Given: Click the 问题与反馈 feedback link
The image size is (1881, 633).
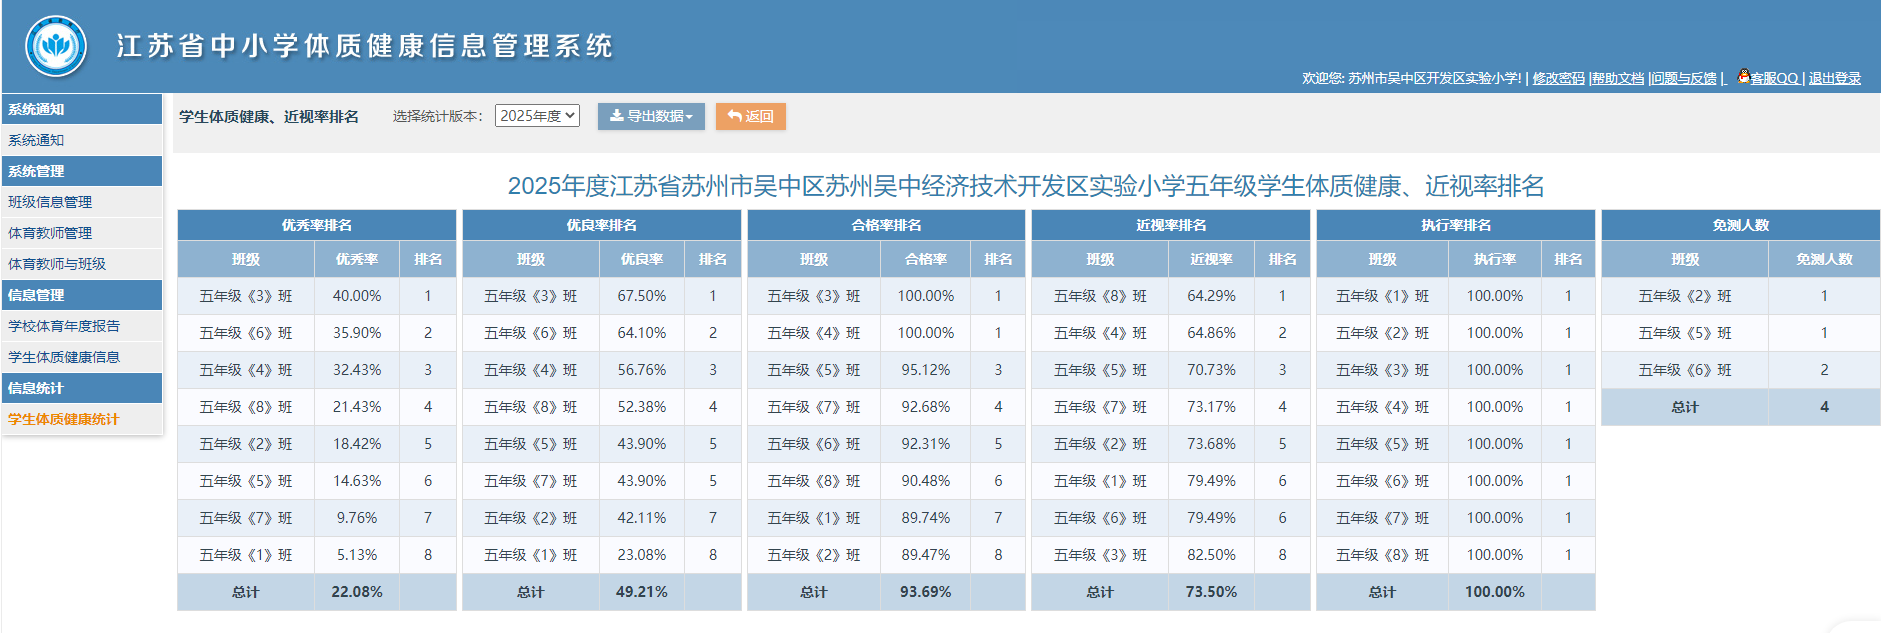Looking at the screenshot, I should 1684,78.
